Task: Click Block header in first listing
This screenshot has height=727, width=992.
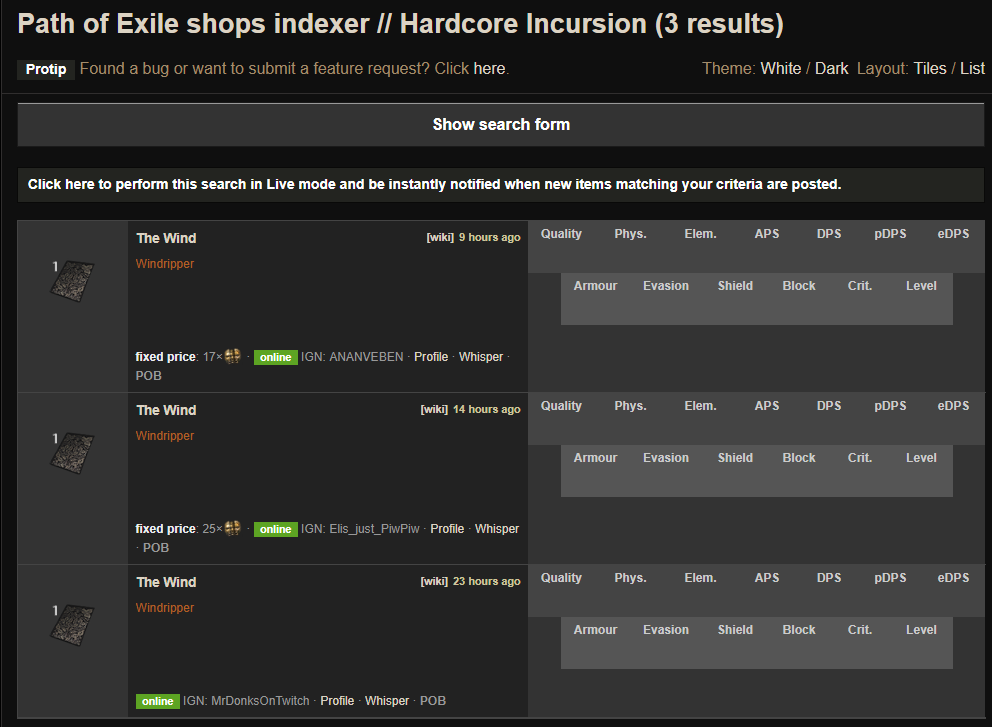Action: 799,286
